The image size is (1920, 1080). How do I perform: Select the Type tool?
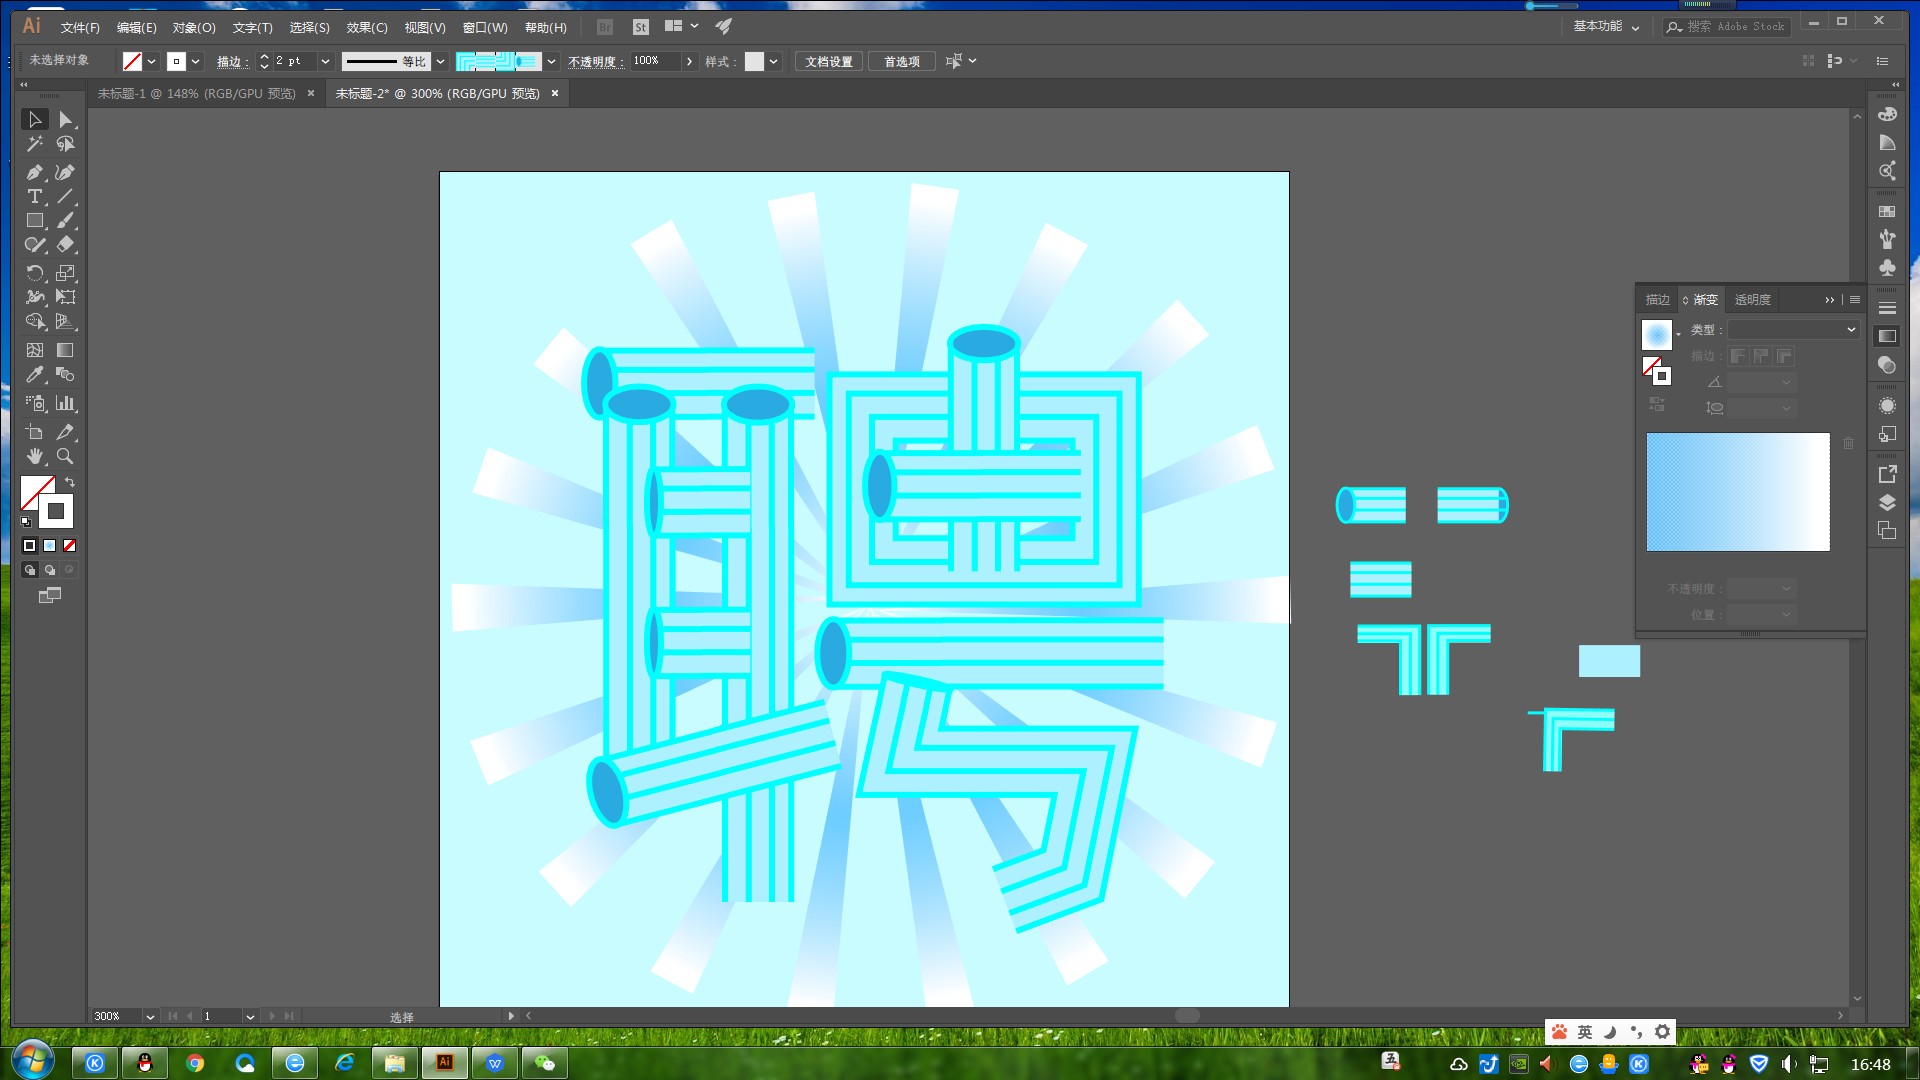pos(34,197)
